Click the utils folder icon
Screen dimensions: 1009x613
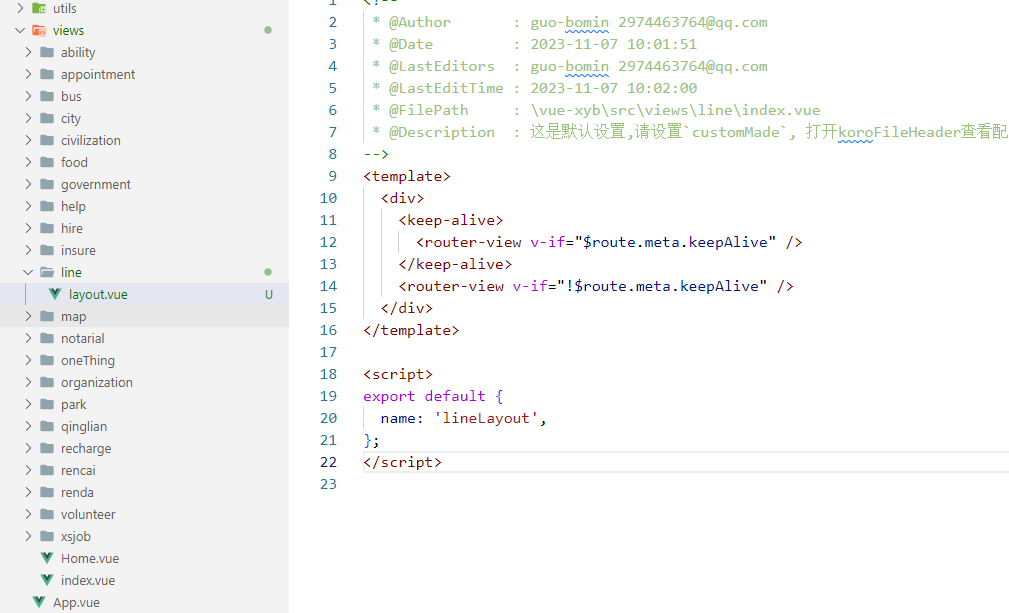39,8
